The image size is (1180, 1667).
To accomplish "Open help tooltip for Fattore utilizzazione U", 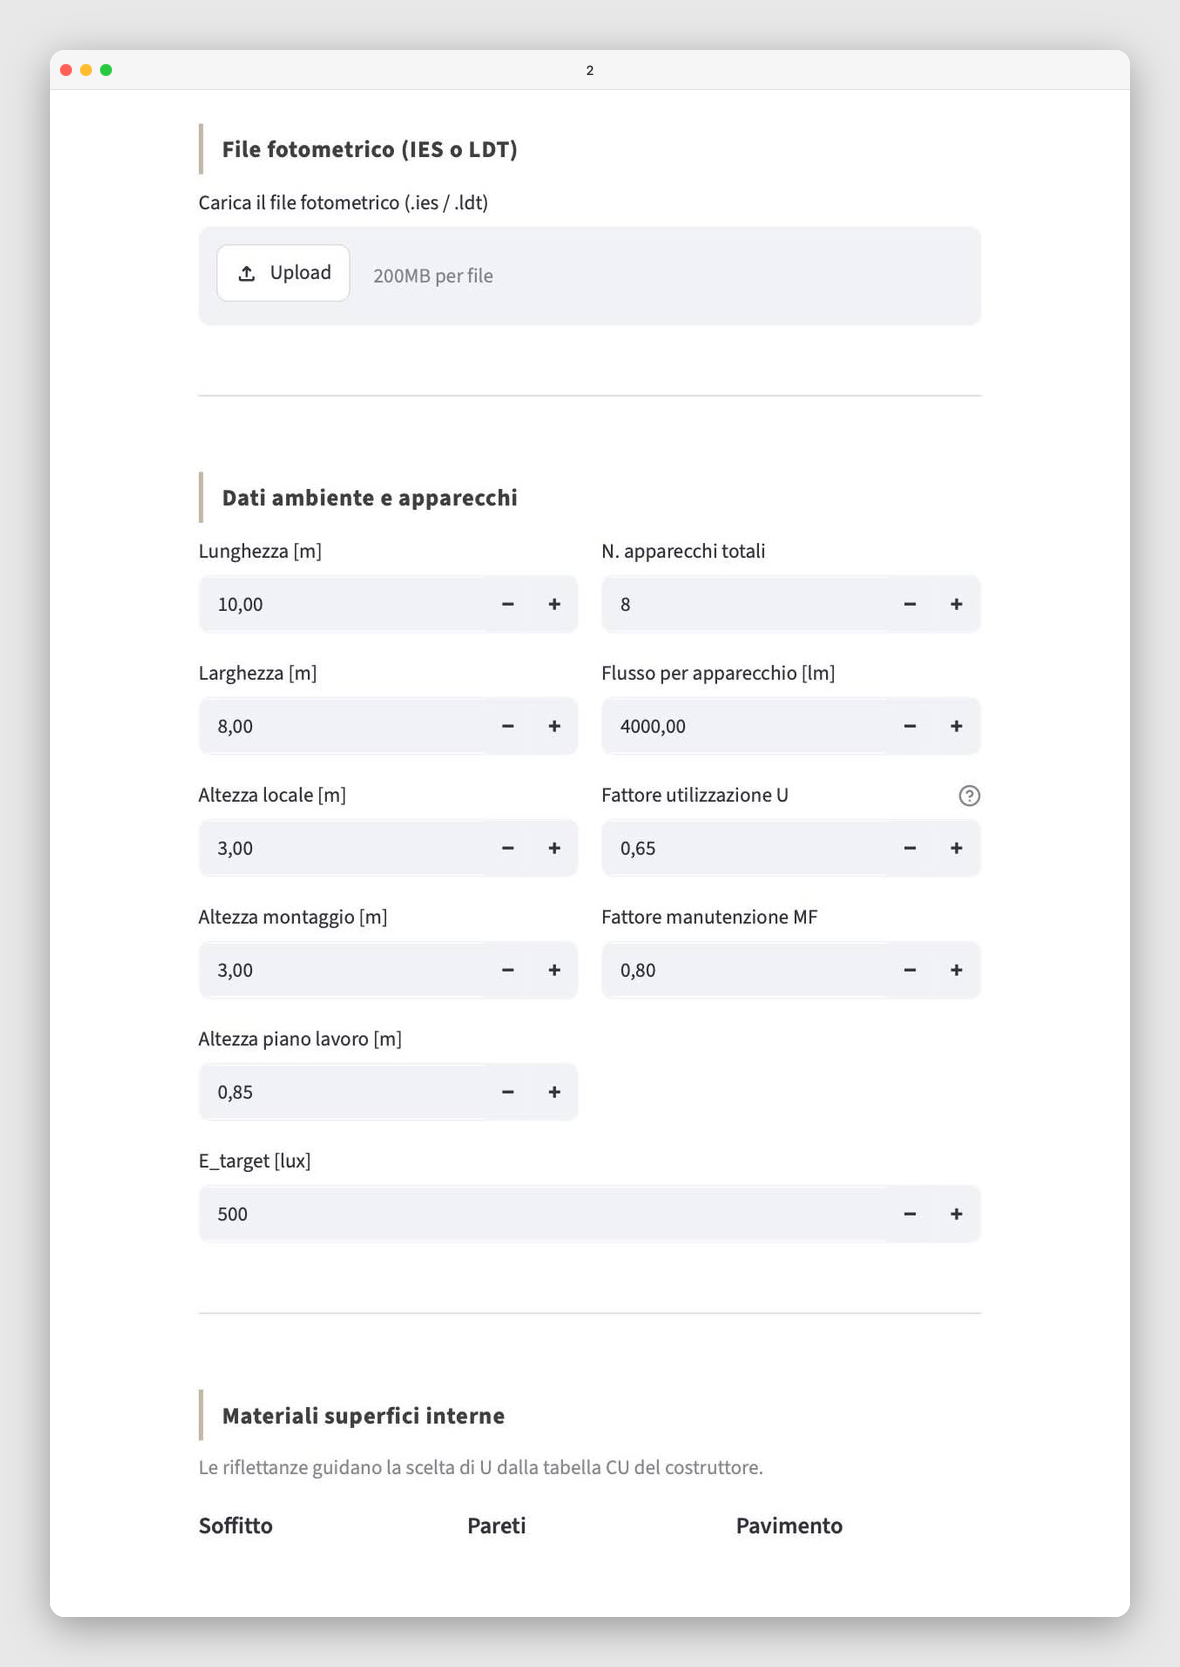I will pyautogui.click(x=969, y=795).
